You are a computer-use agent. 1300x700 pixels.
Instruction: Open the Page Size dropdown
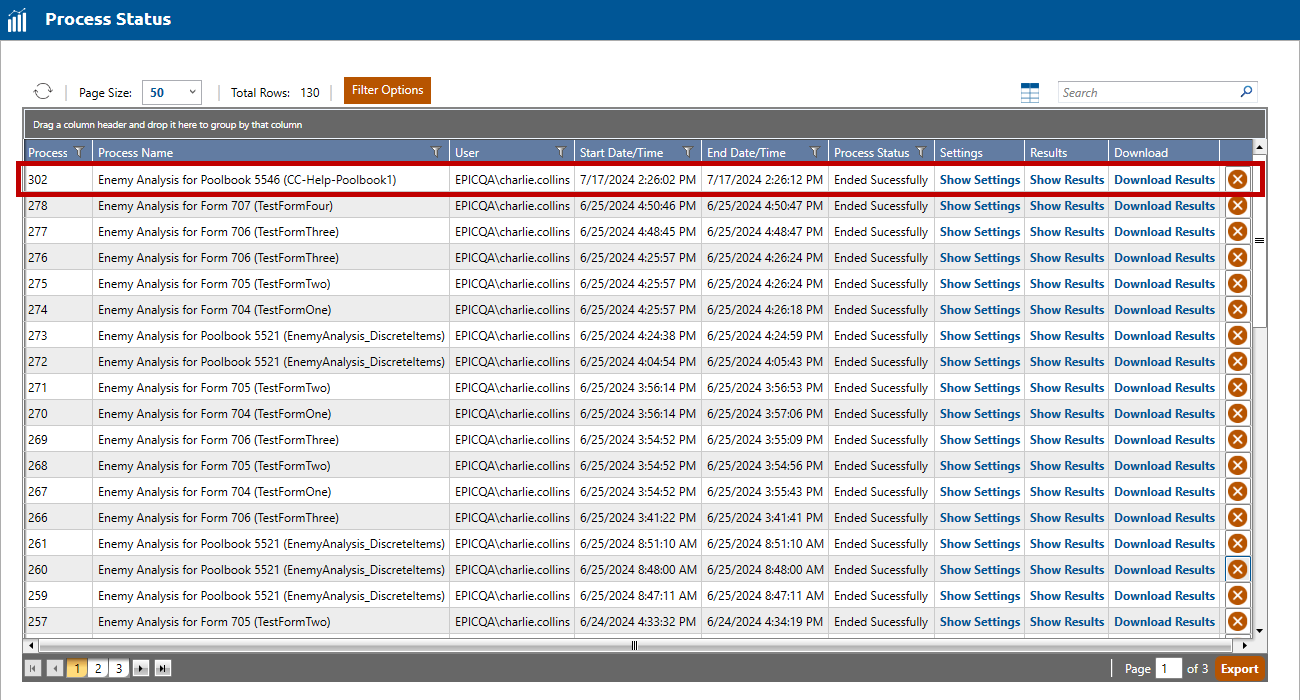(x=172, y=93)
